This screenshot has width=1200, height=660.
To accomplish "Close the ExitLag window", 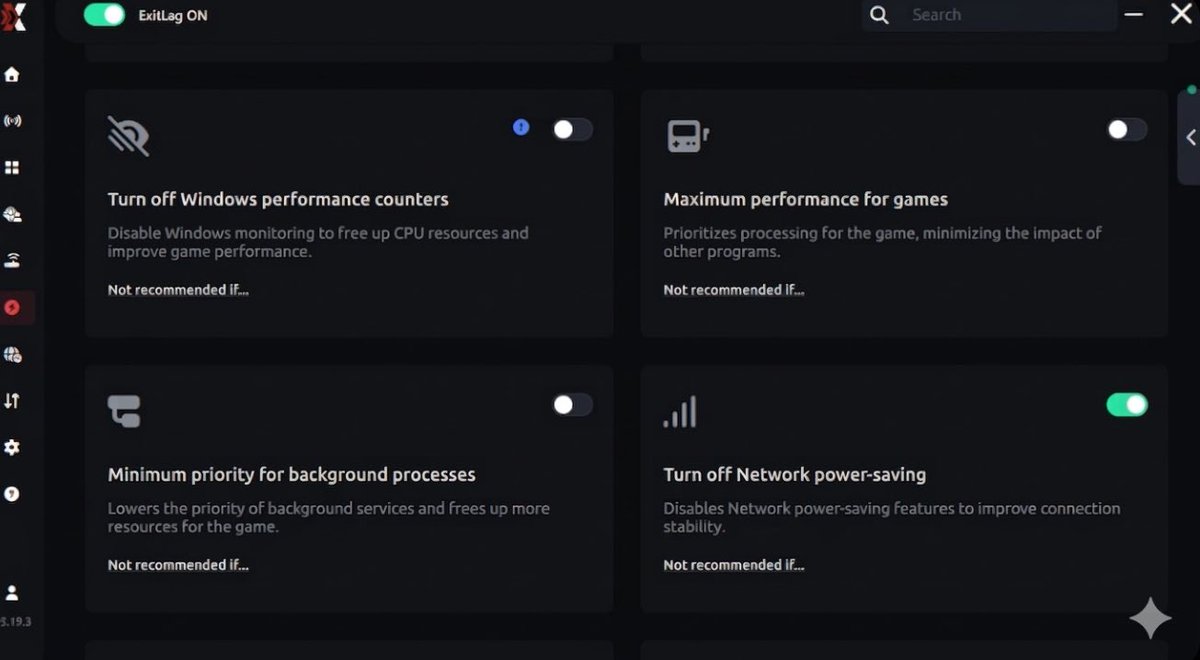I will click(1181, 14).
